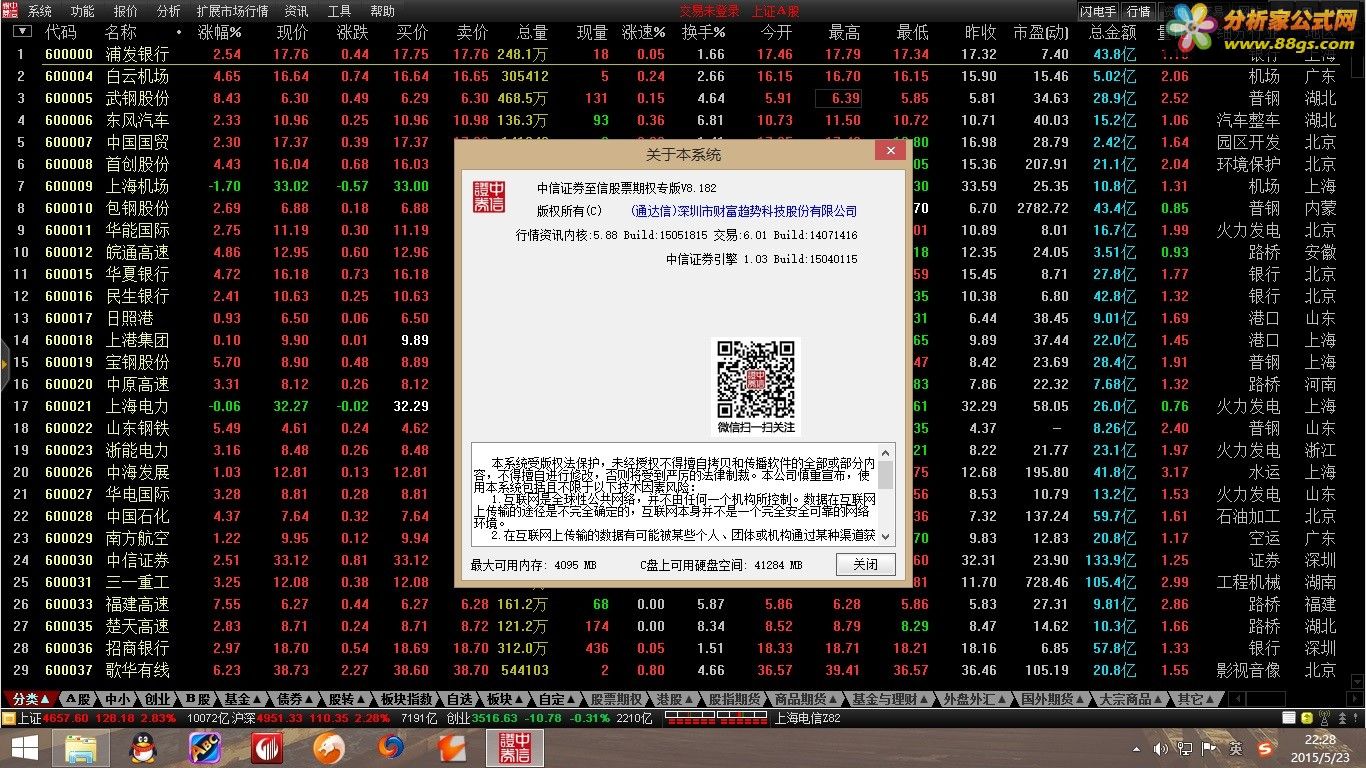The width and height of the screenshot is (1366, 768).
Task: Click the 闪电手 button
Action: click(1098, 12)
